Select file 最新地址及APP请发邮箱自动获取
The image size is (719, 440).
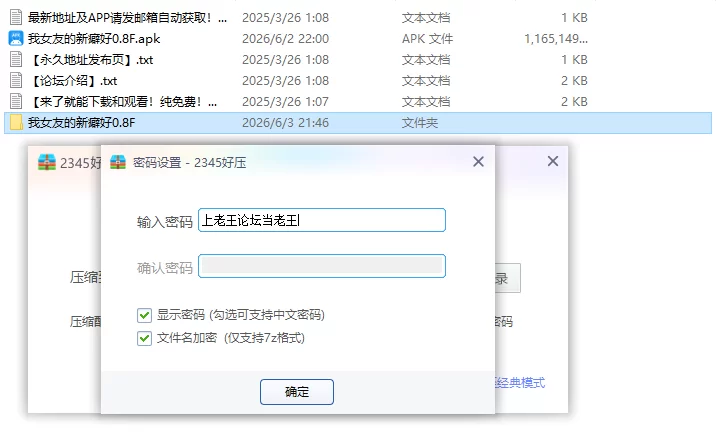click(127, 17)
